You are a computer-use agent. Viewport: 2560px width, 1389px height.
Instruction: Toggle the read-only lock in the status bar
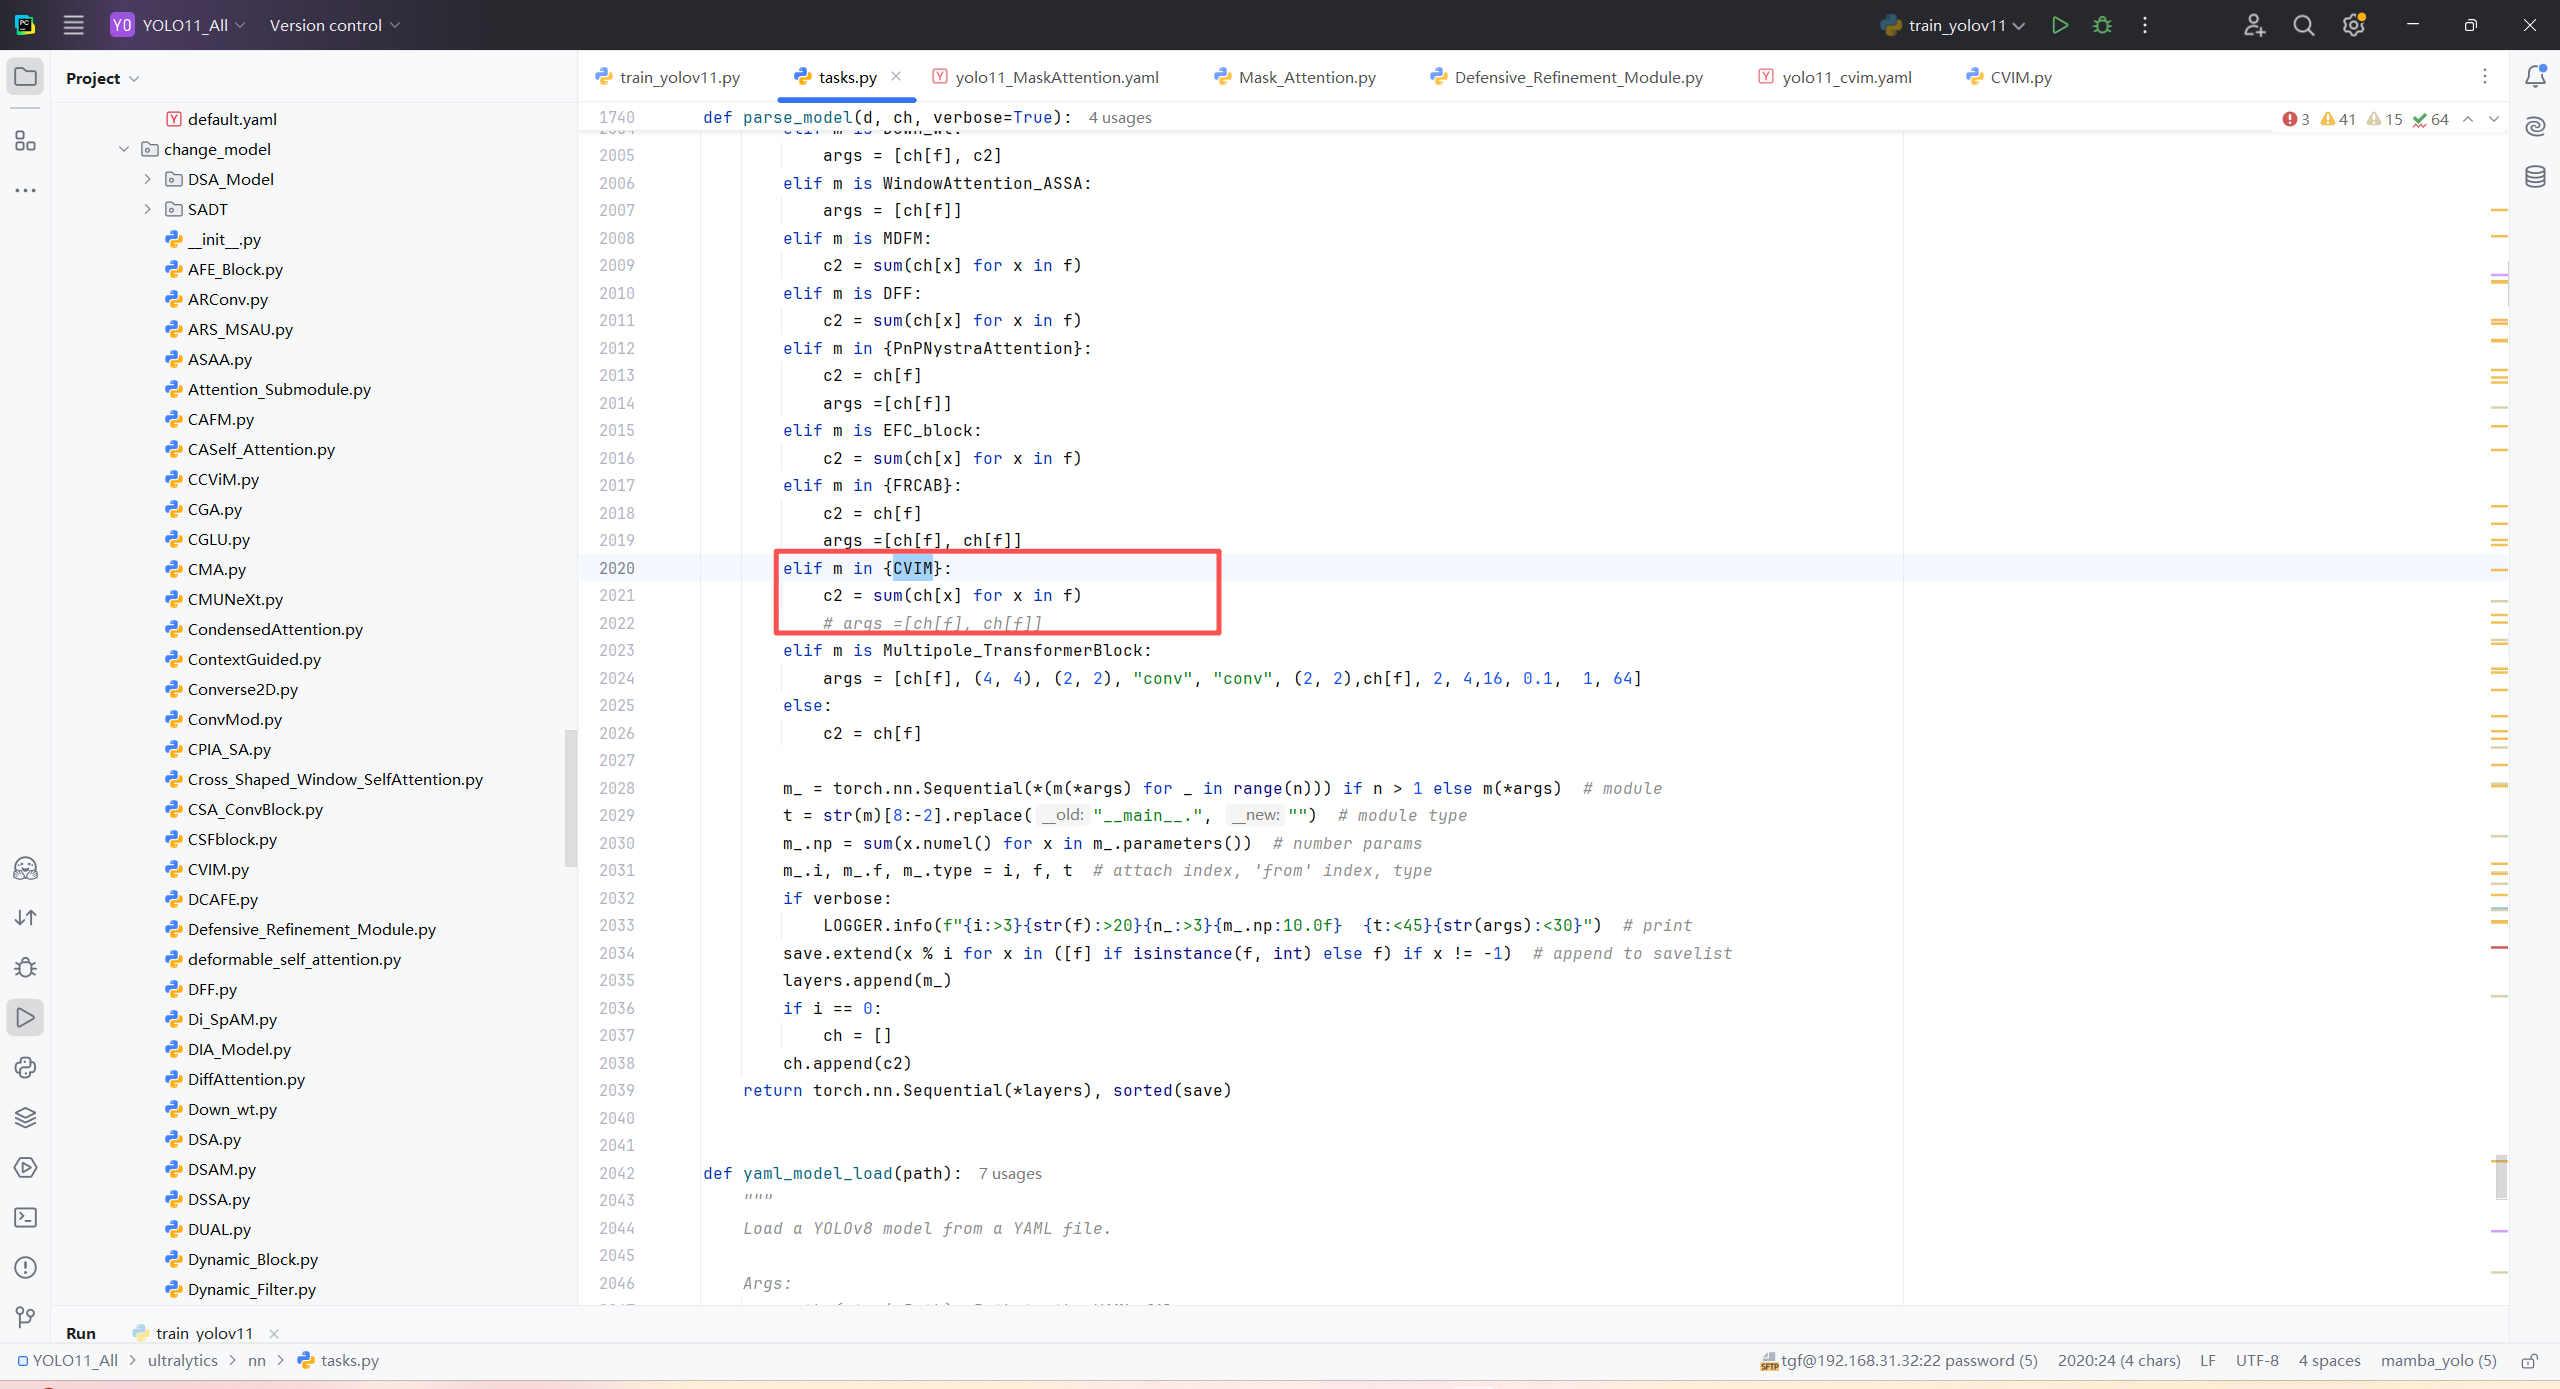2529,1360
